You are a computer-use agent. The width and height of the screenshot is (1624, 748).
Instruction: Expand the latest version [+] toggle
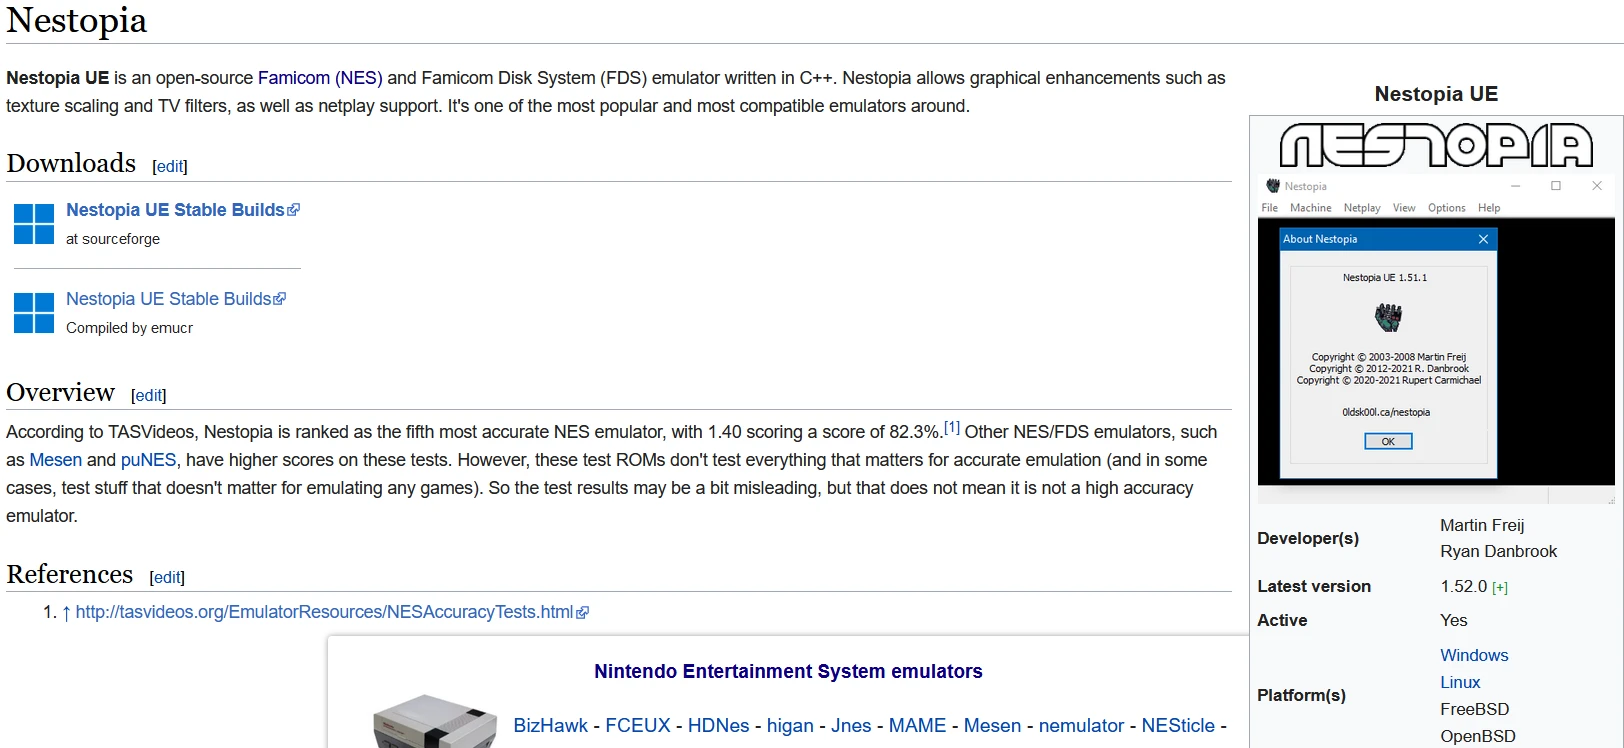(1500, 588)
